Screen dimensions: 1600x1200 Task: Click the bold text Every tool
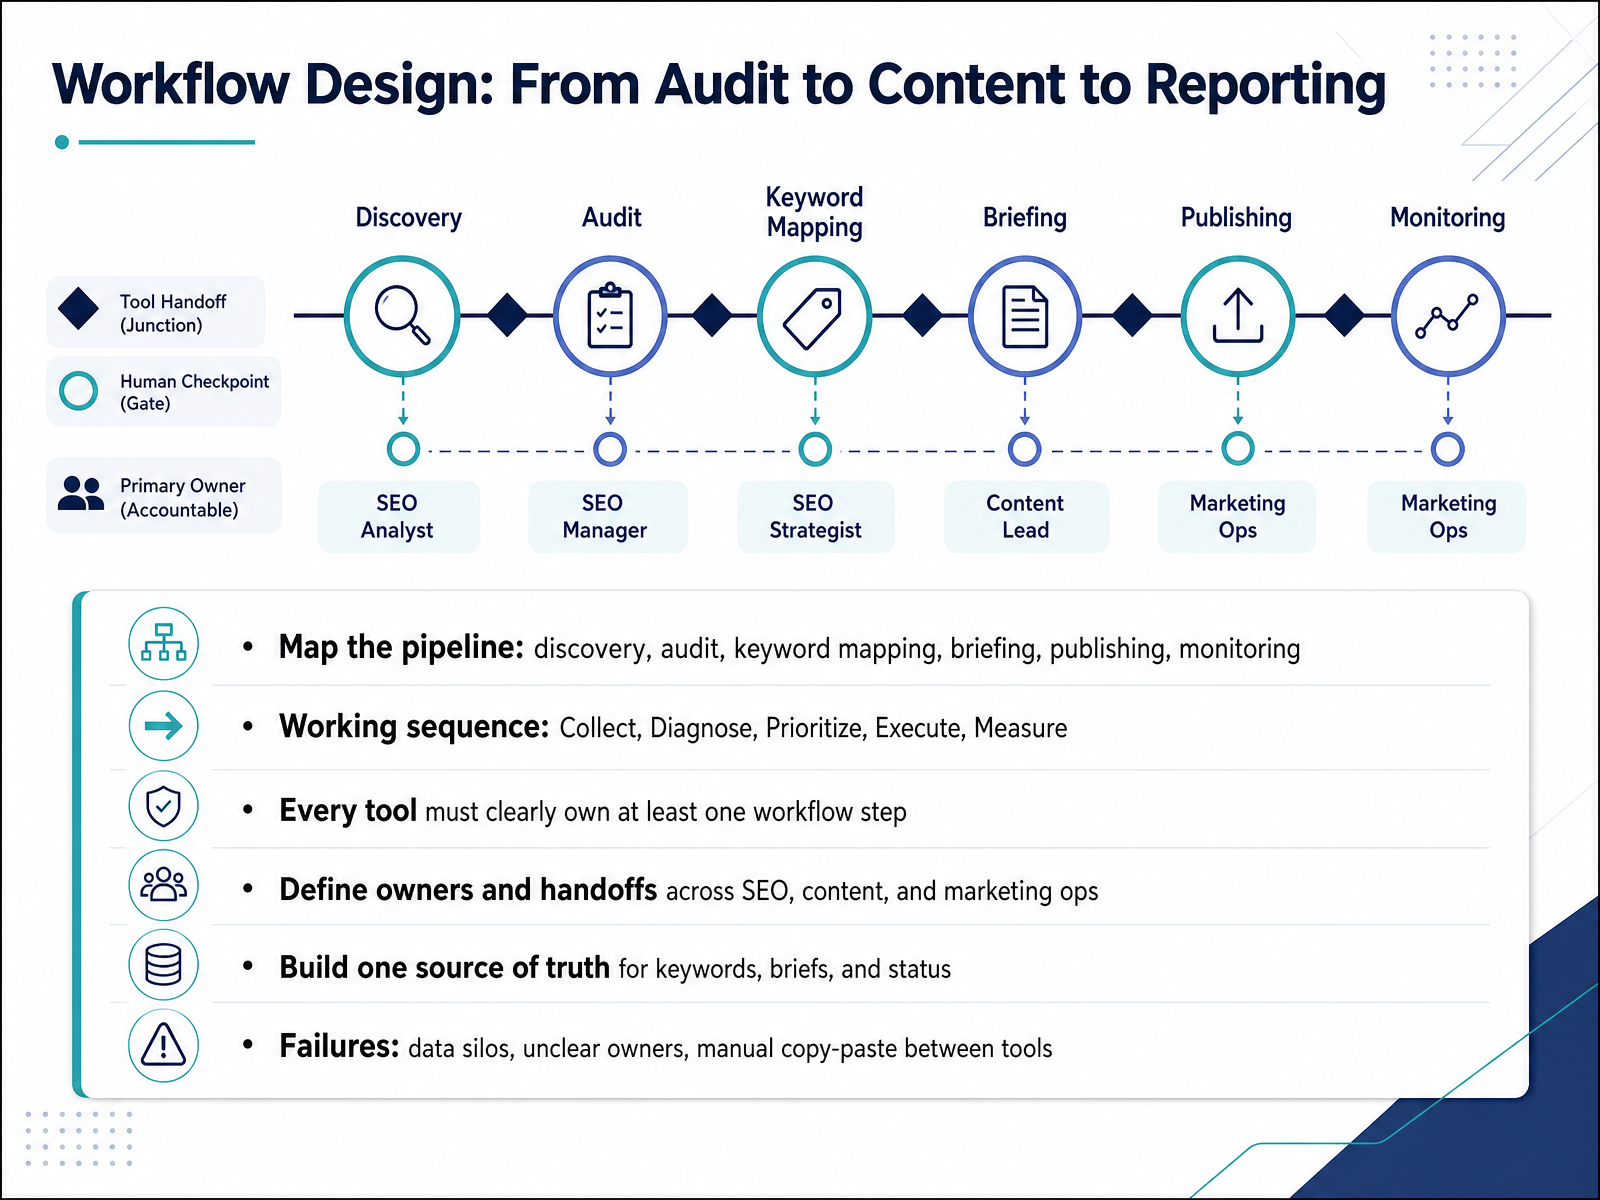[348, 810]
